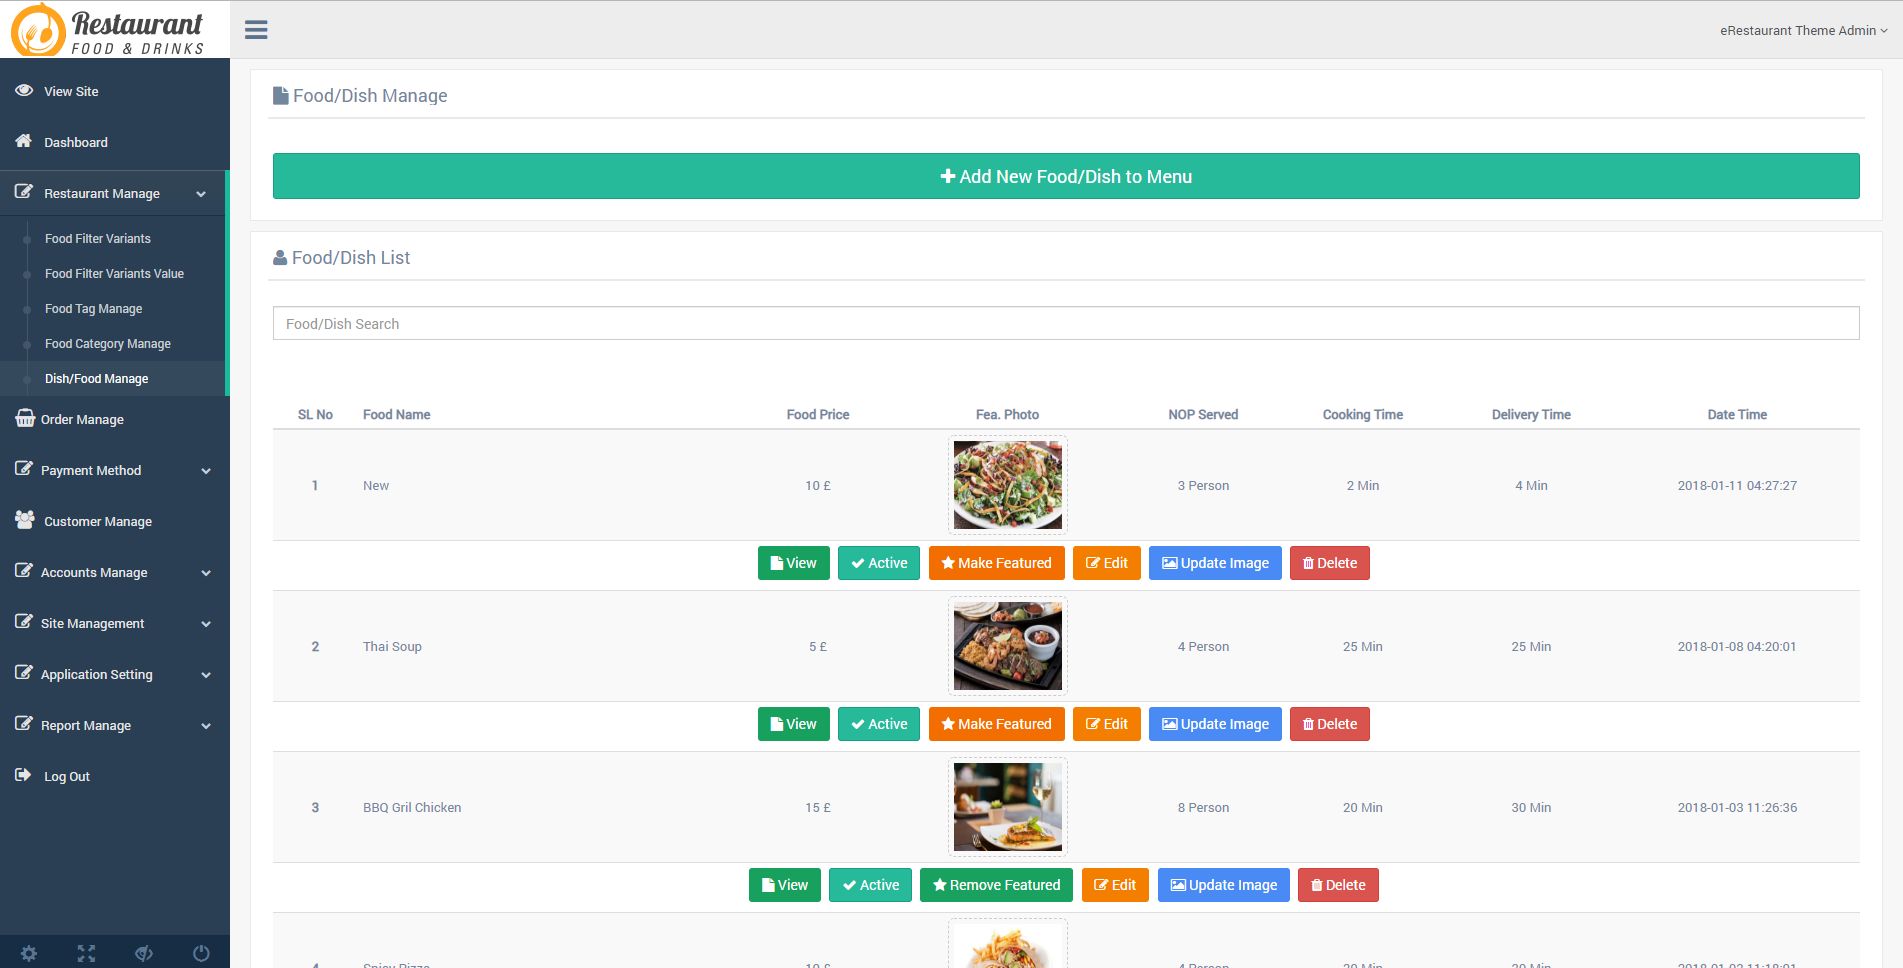
Task: Go to Dashboard in the sidebar
Action: (76, 142)
